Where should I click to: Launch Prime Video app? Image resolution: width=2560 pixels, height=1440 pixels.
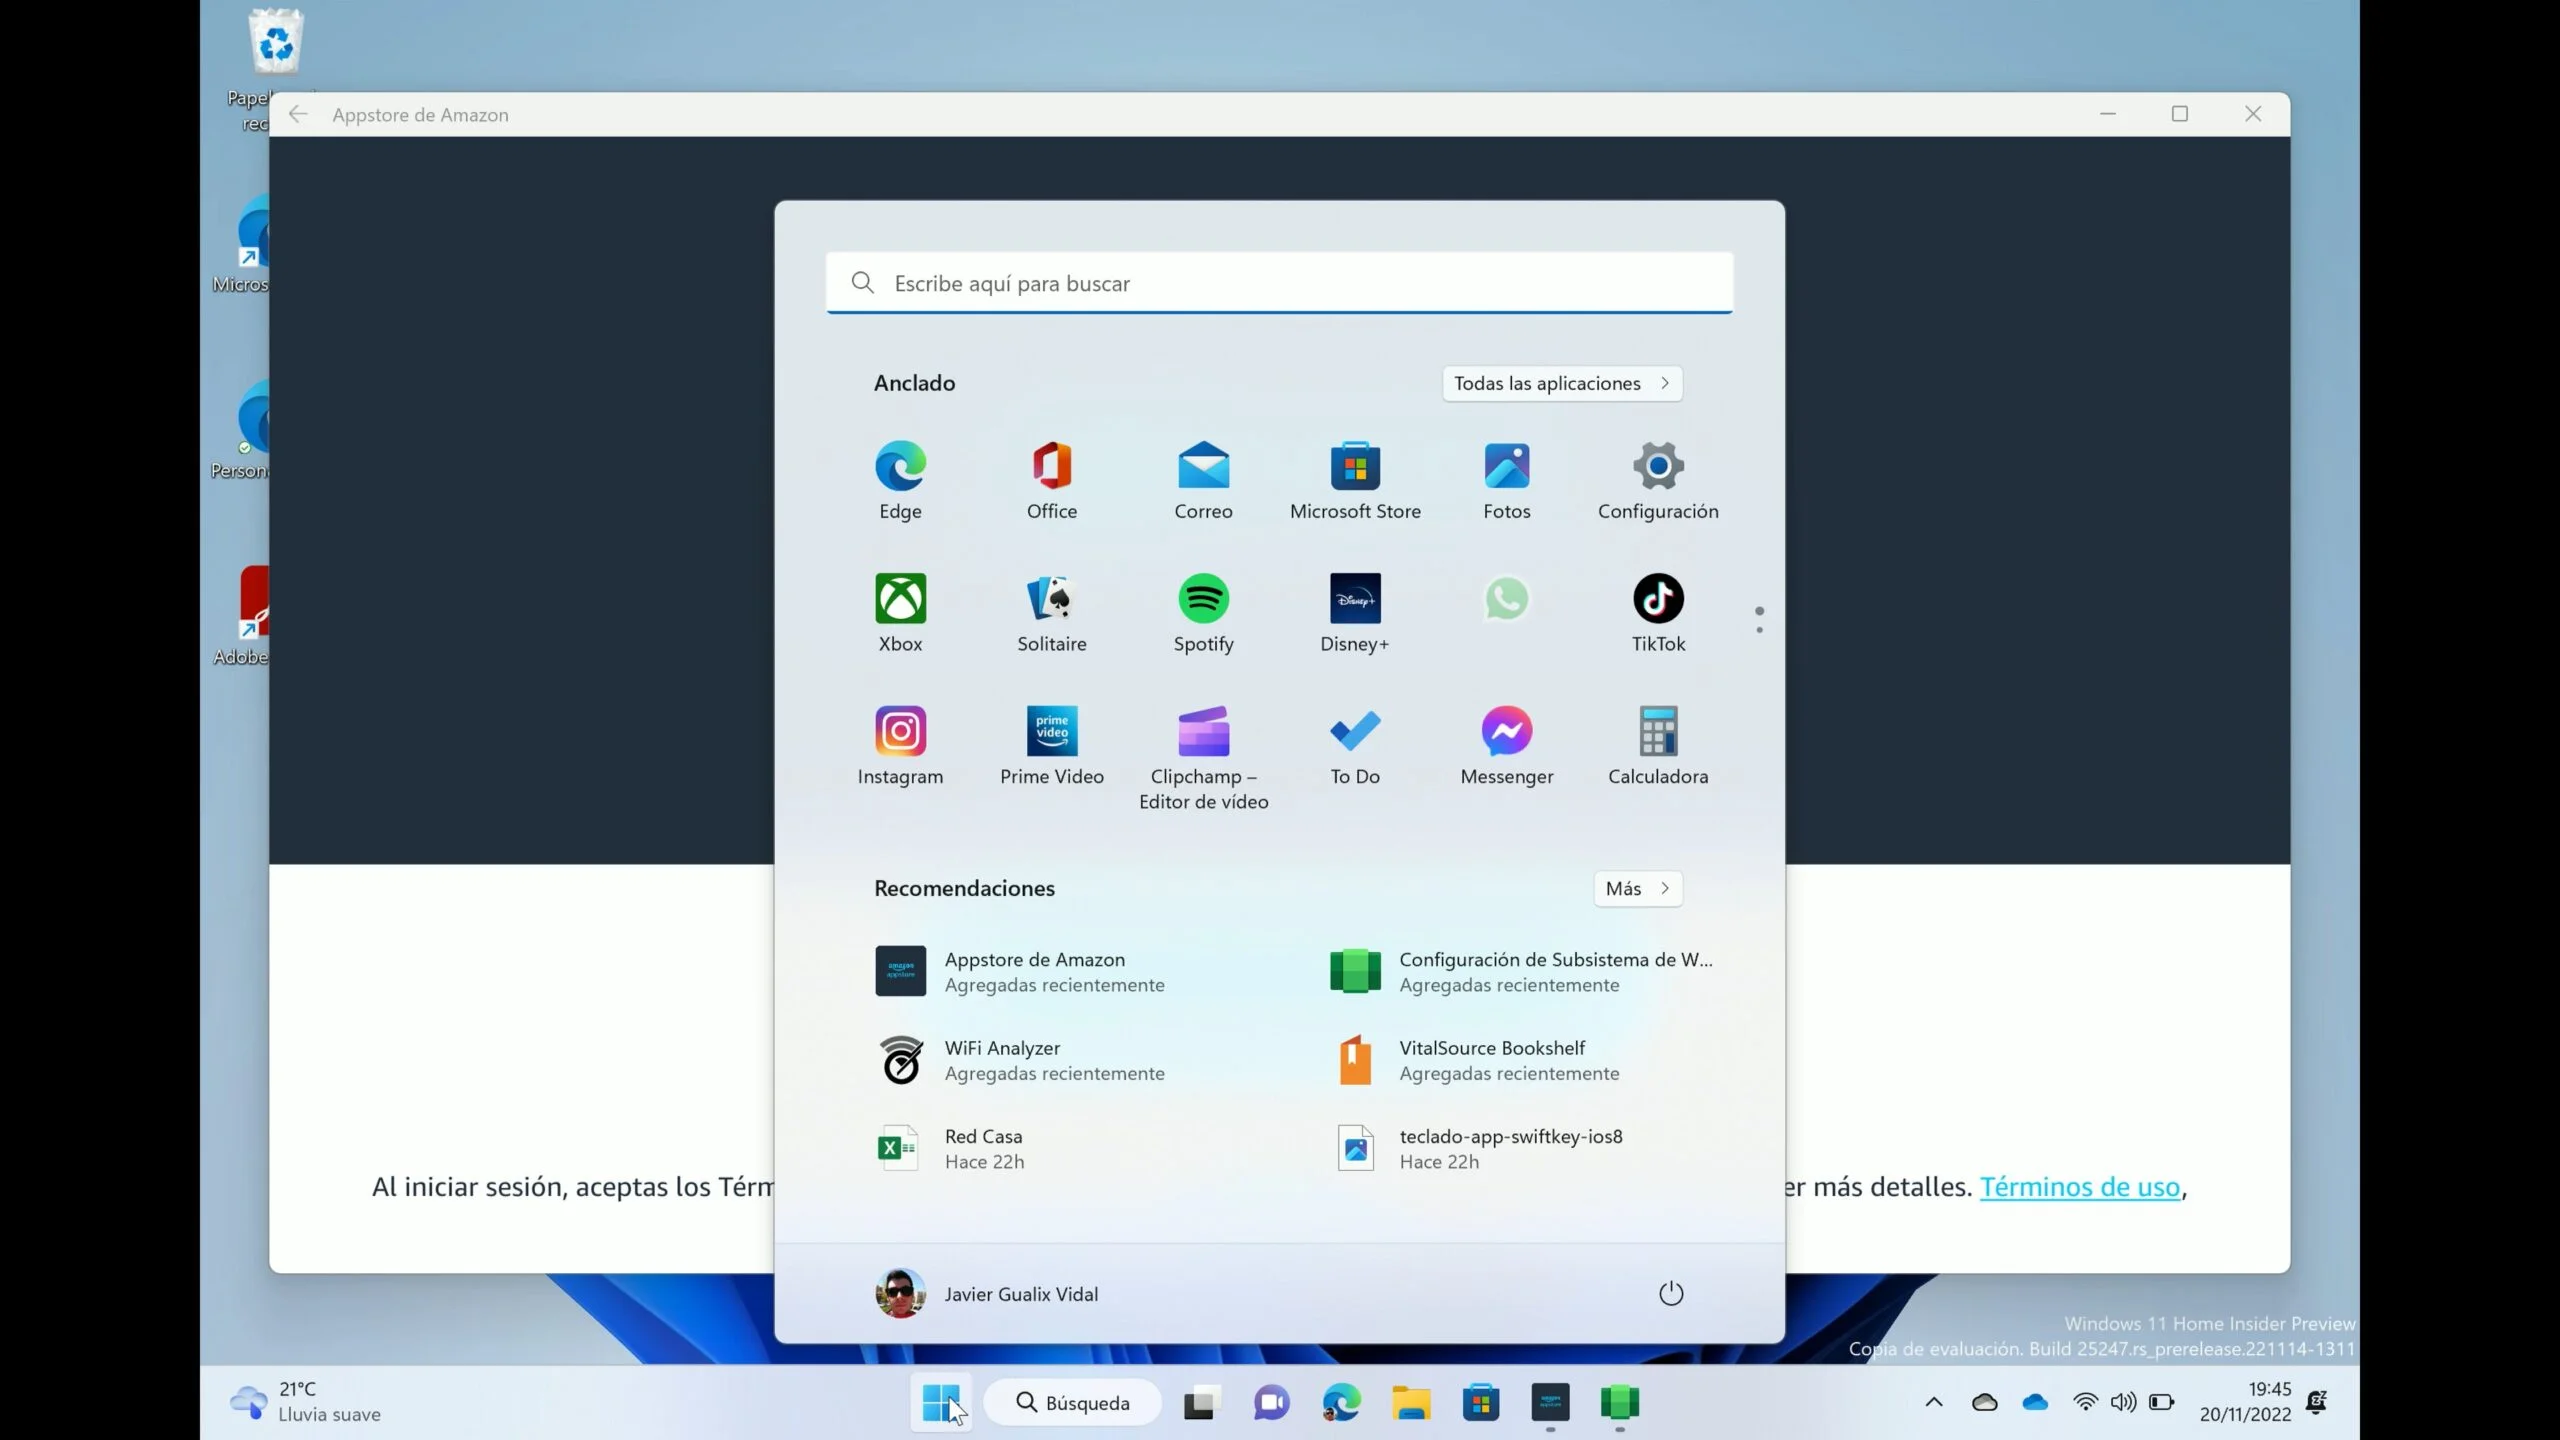tap(1051, 730)
